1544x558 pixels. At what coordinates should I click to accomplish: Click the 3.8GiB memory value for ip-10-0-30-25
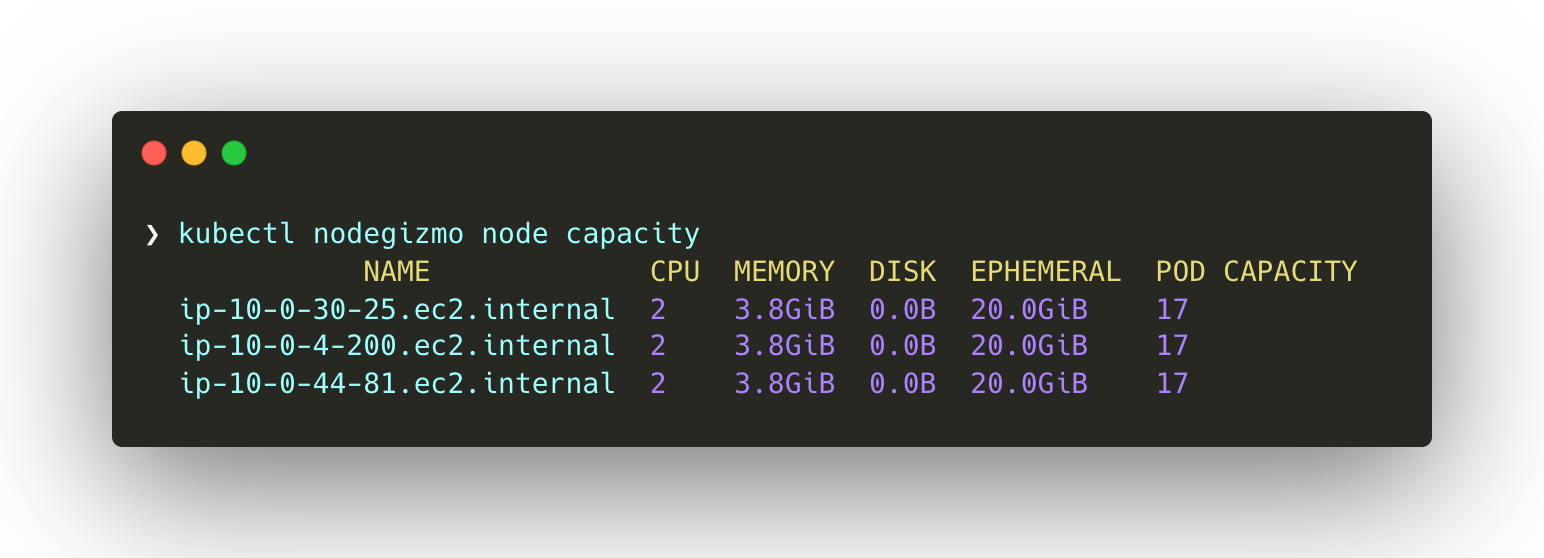click(784, 310)
